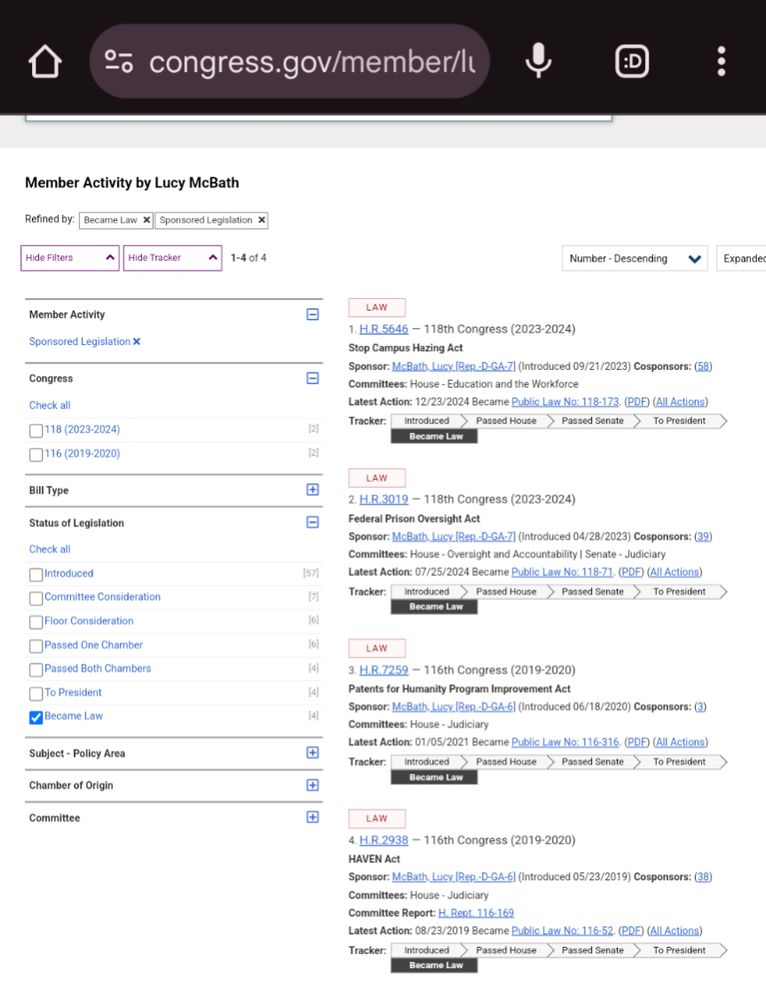The image size is (766, 1000).
Task: Open the 58 cosponsors link
Action: tap(703, 366)
